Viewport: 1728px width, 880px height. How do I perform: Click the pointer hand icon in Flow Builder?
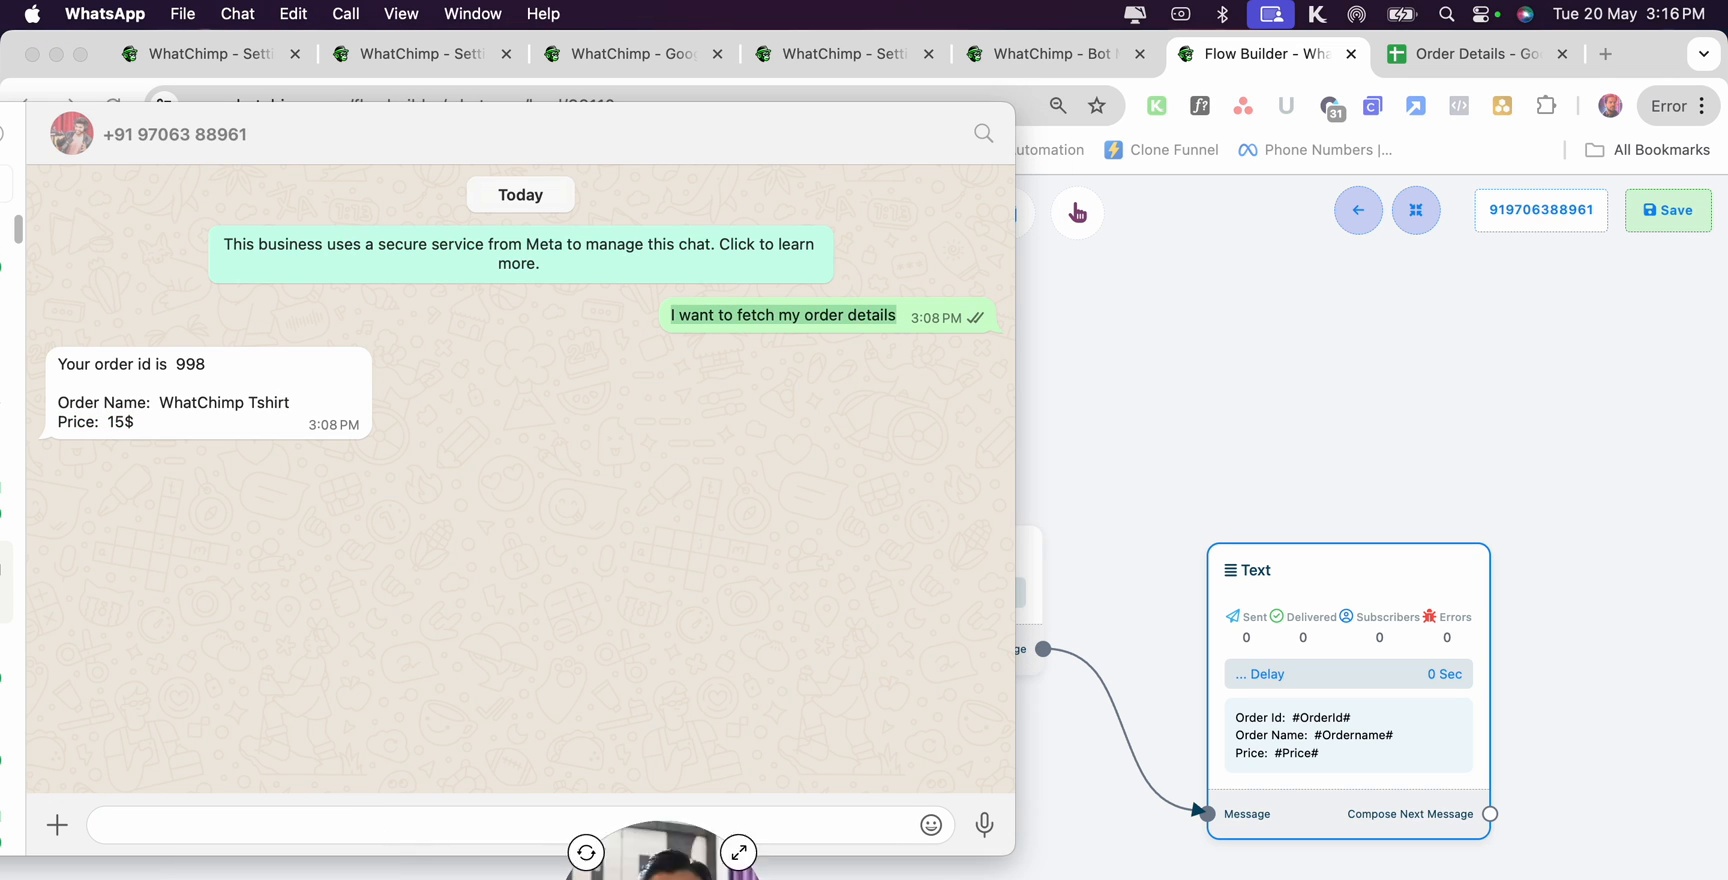[1078, 212]
